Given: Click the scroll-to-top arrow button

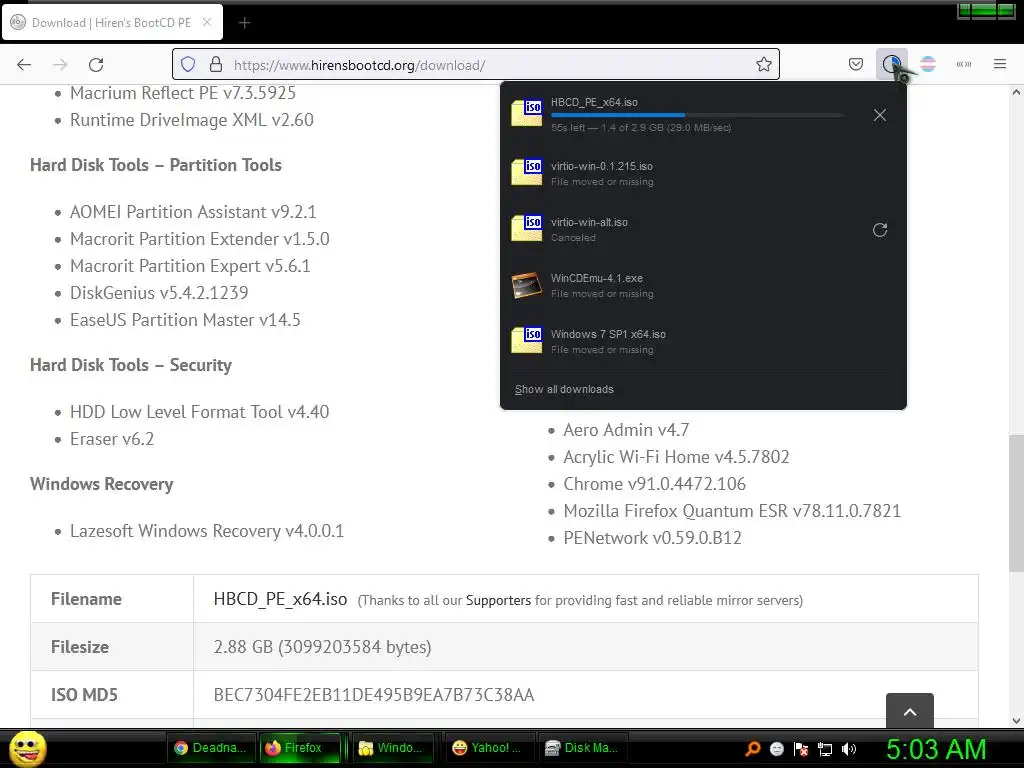Looking at the screenshot, I should (910, 711).
